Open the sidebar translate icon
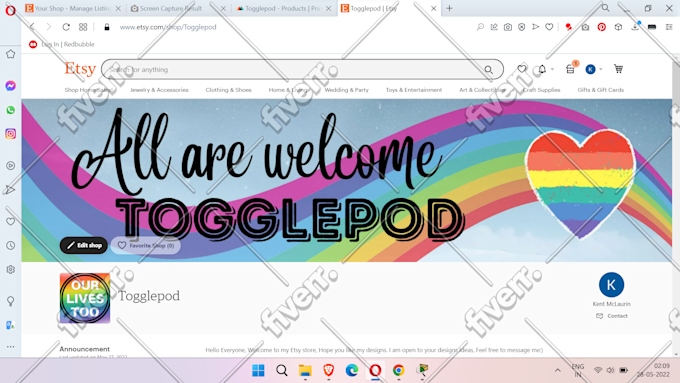680x383 pixels. [10, 325]
